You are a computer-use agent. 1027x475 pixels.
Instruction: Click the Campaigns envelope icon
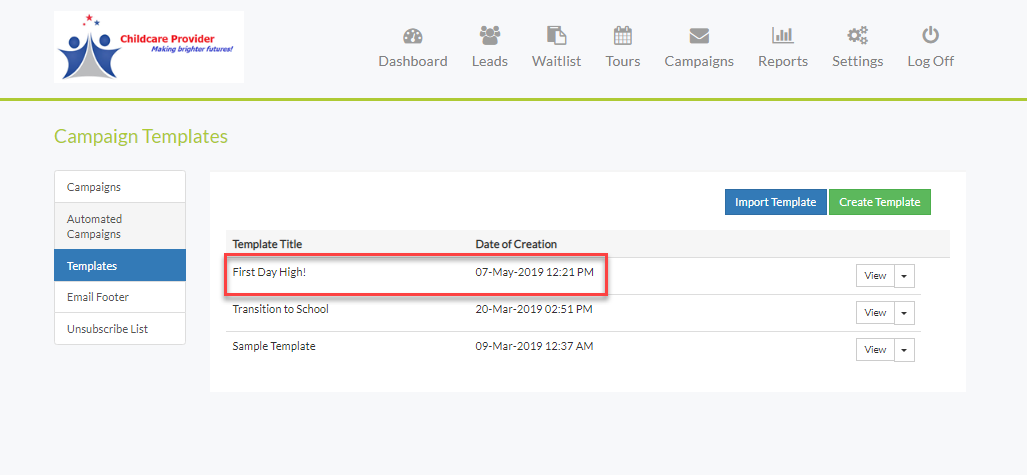coord(699,35)
